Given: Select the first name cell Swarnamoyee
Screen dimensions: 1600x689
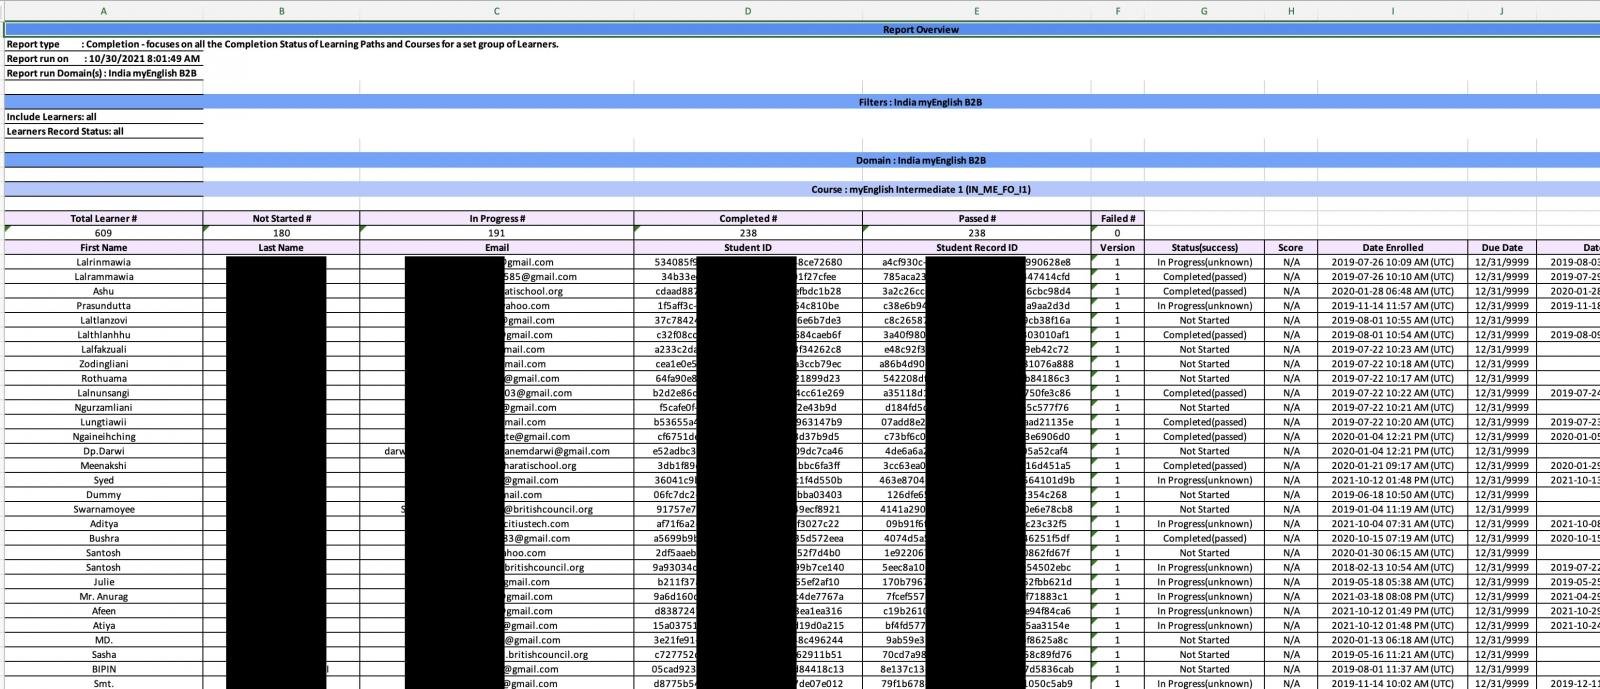Looking at the screenshot, I should pos(103,509).
